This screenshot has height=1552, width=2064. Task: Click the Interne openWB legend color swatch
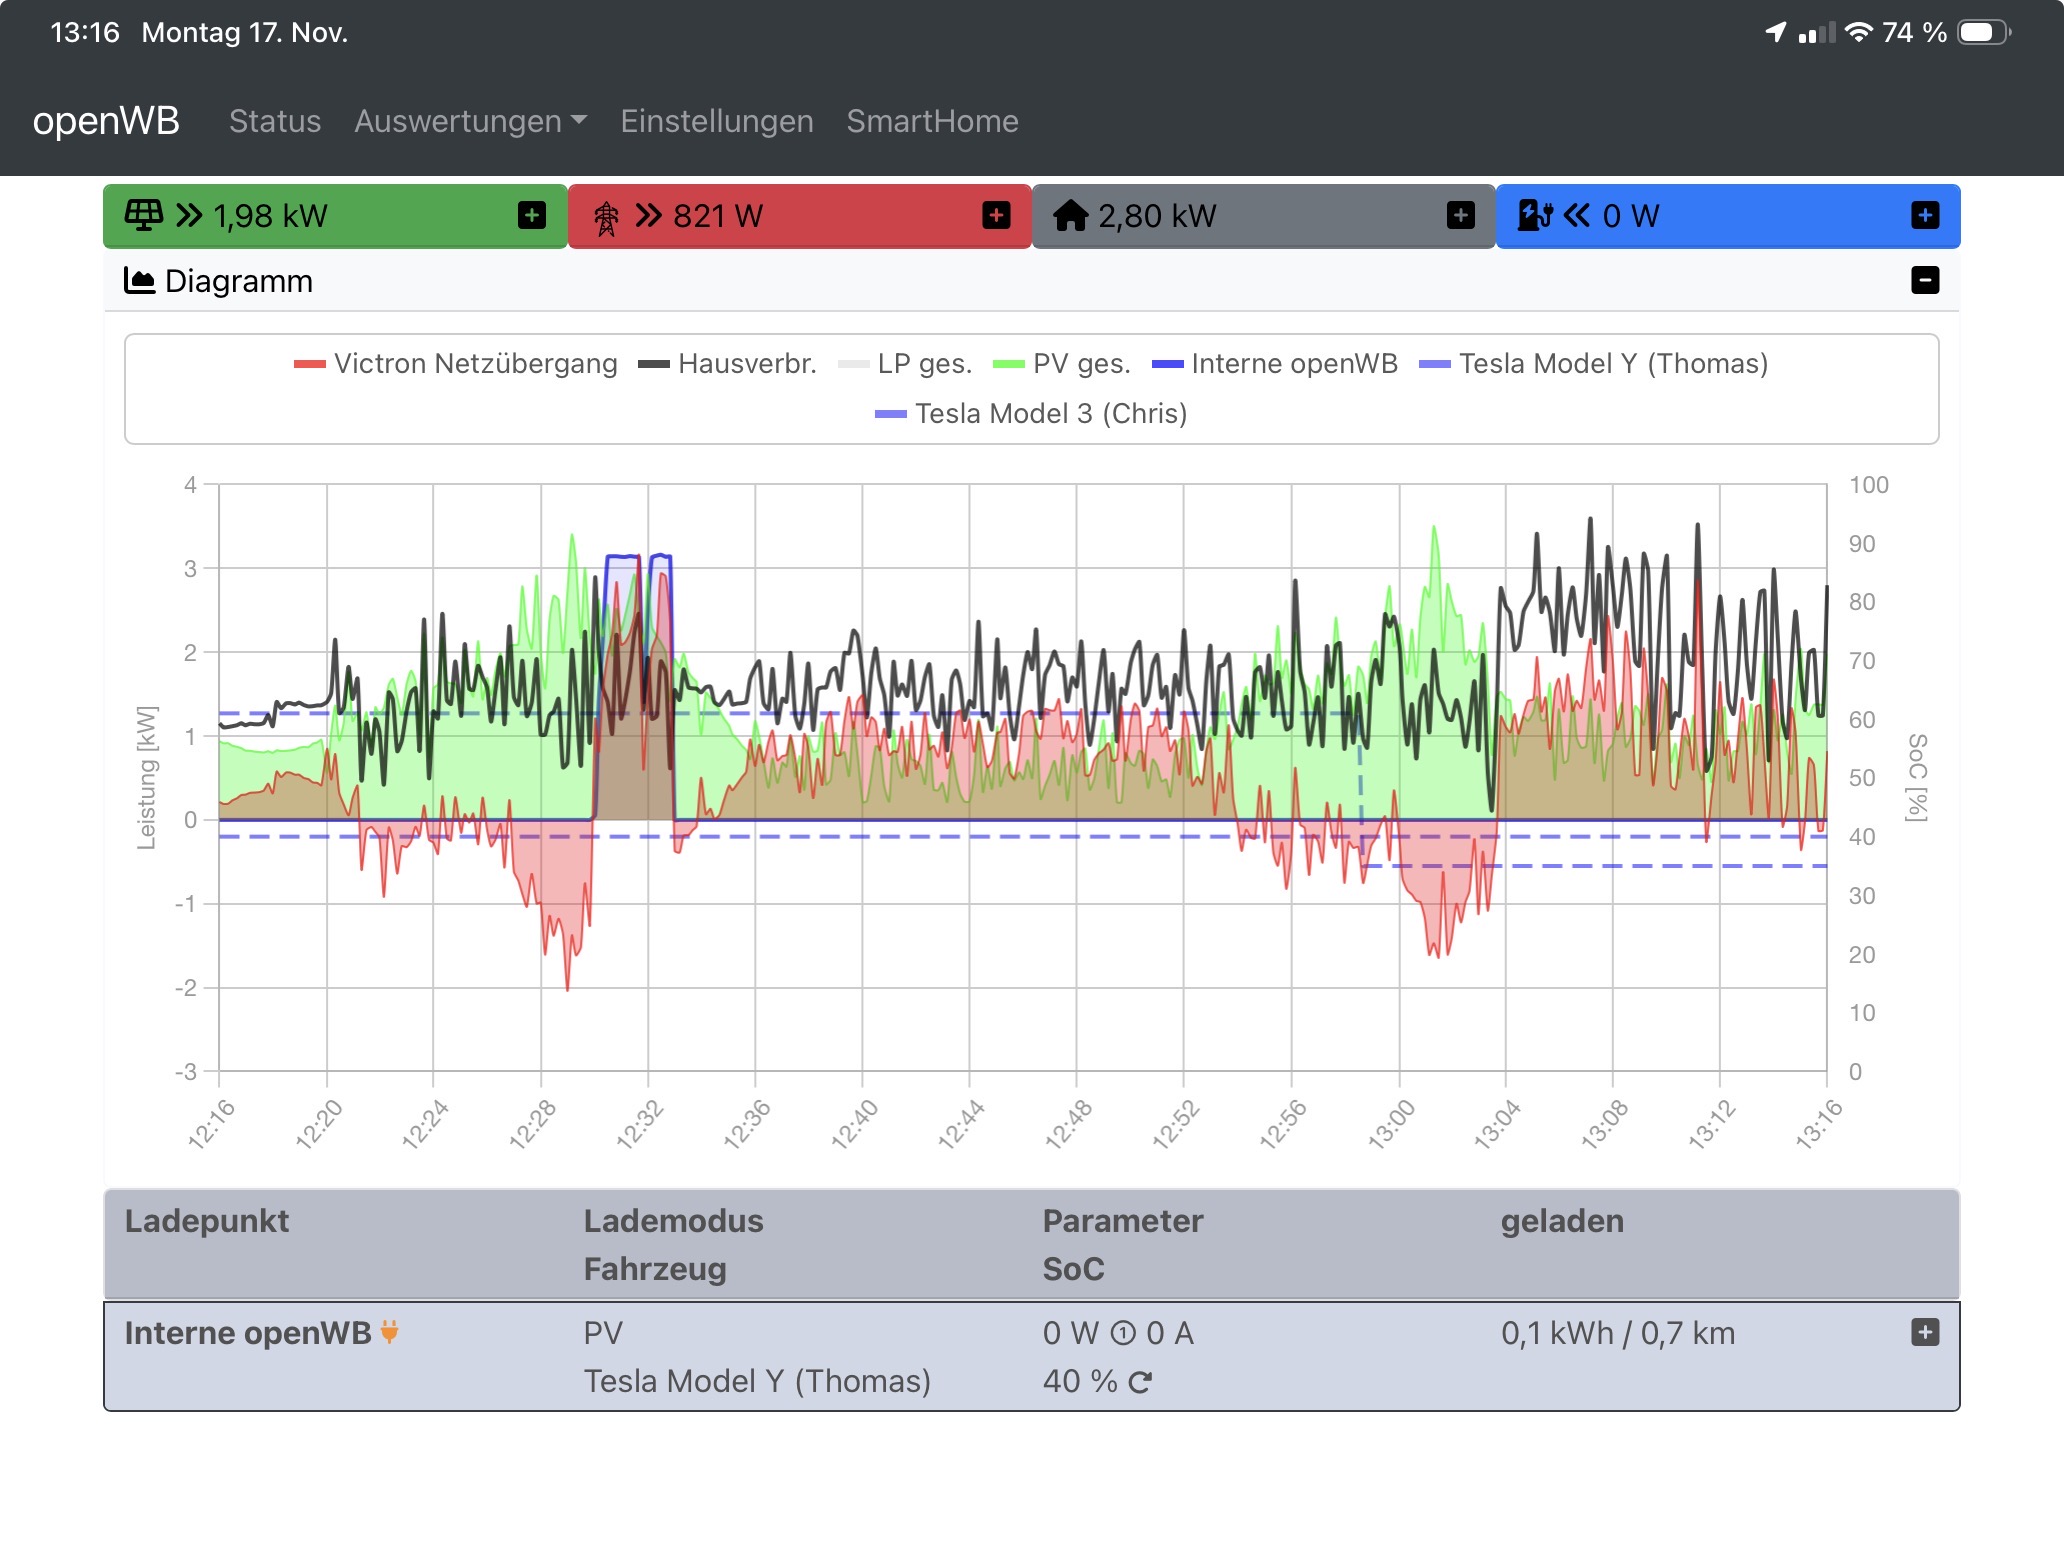(x=1167, y=364)
